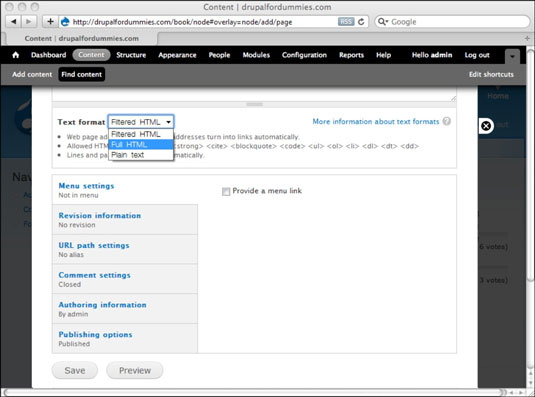The width and height of the screenshot is (535, 397).
Task: Choose Plain text from text format list
Action: pos(141,155)
